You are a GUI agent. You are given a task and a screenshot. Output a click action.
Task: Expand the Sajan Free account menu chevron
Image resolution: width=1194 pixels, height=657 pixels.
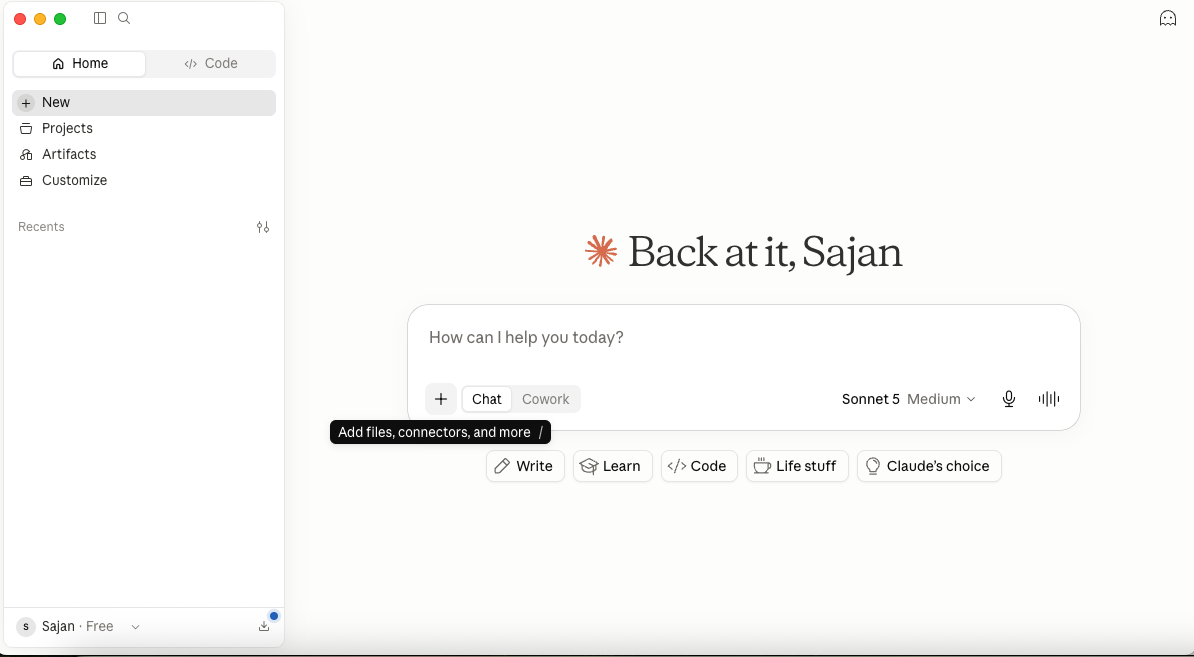point(136,627)
